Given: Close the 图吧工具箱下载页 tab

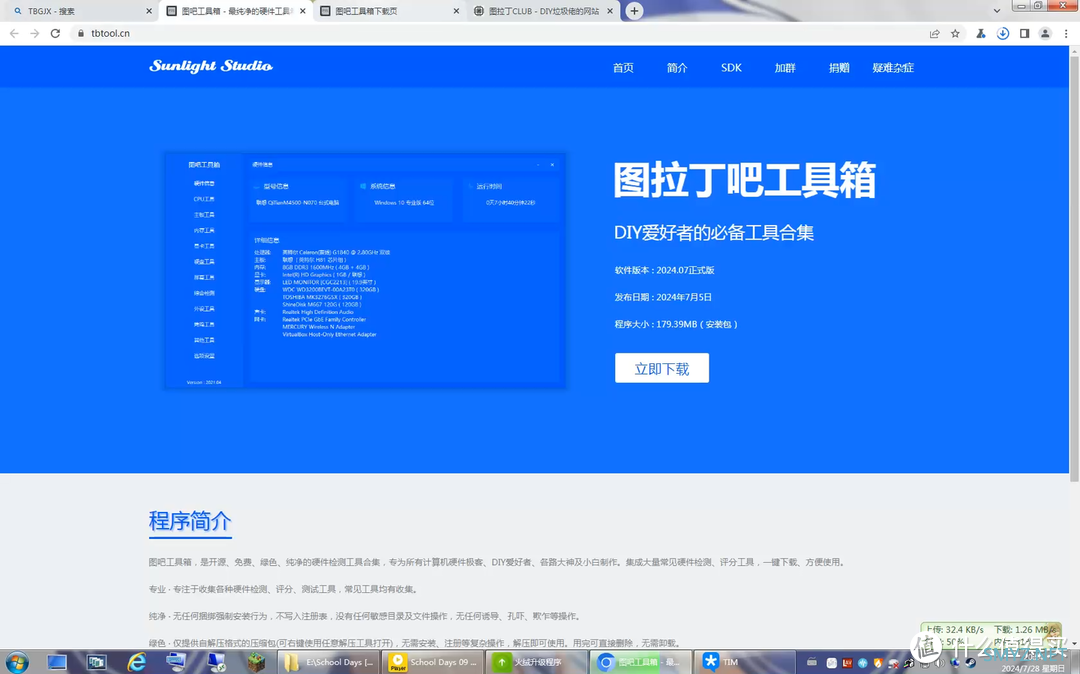Looking at the screenshot, I should (457, 11).
